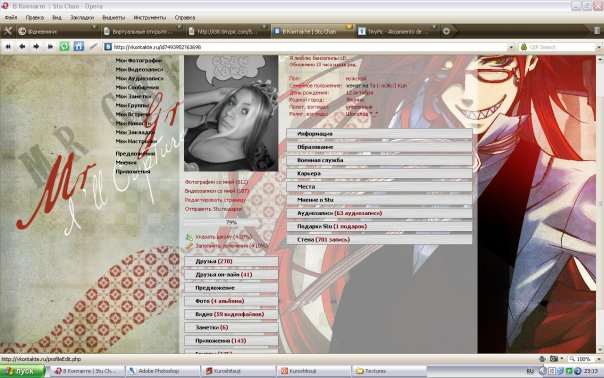The width and height of the screenshot is (604, 378).
Task: Expand the Образование section
Action: tap(379, 147)
